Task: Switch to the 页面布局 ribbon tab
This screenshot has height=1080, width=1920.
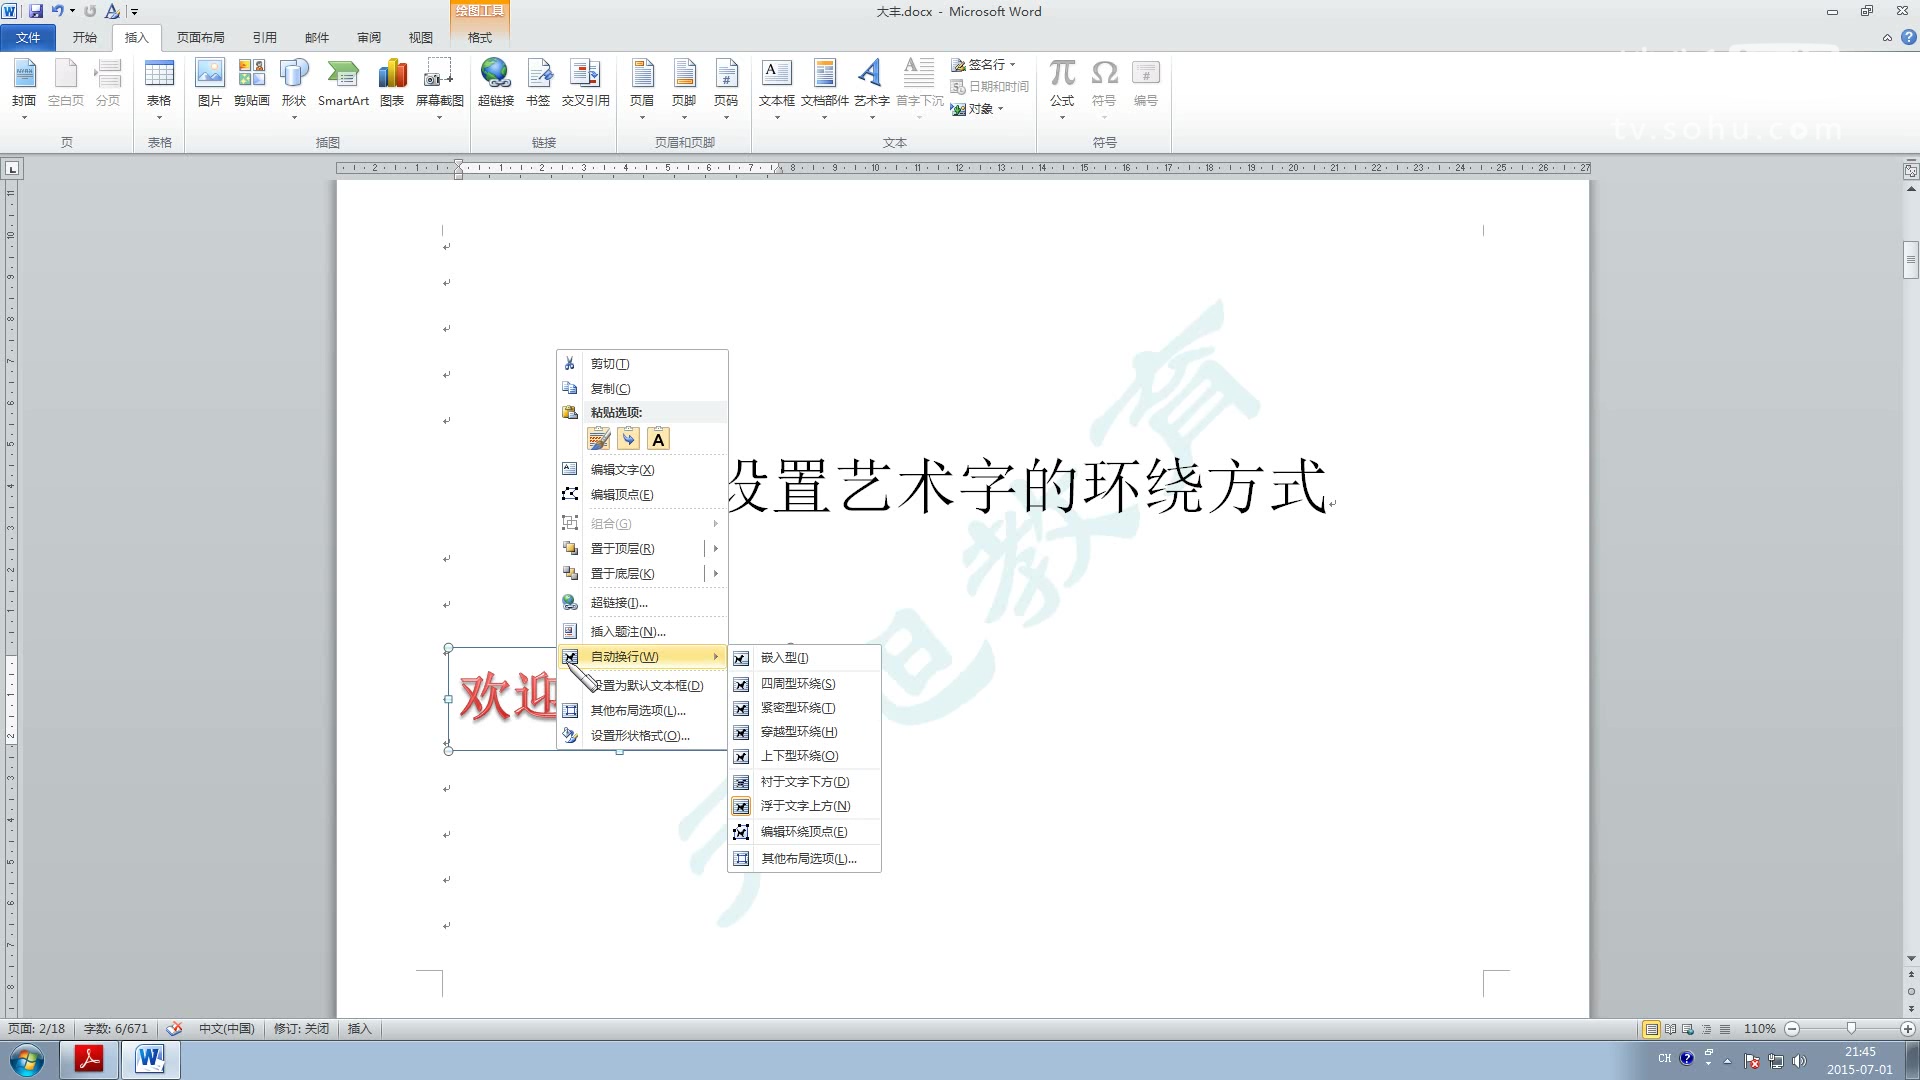Action: tap(200, 36)
